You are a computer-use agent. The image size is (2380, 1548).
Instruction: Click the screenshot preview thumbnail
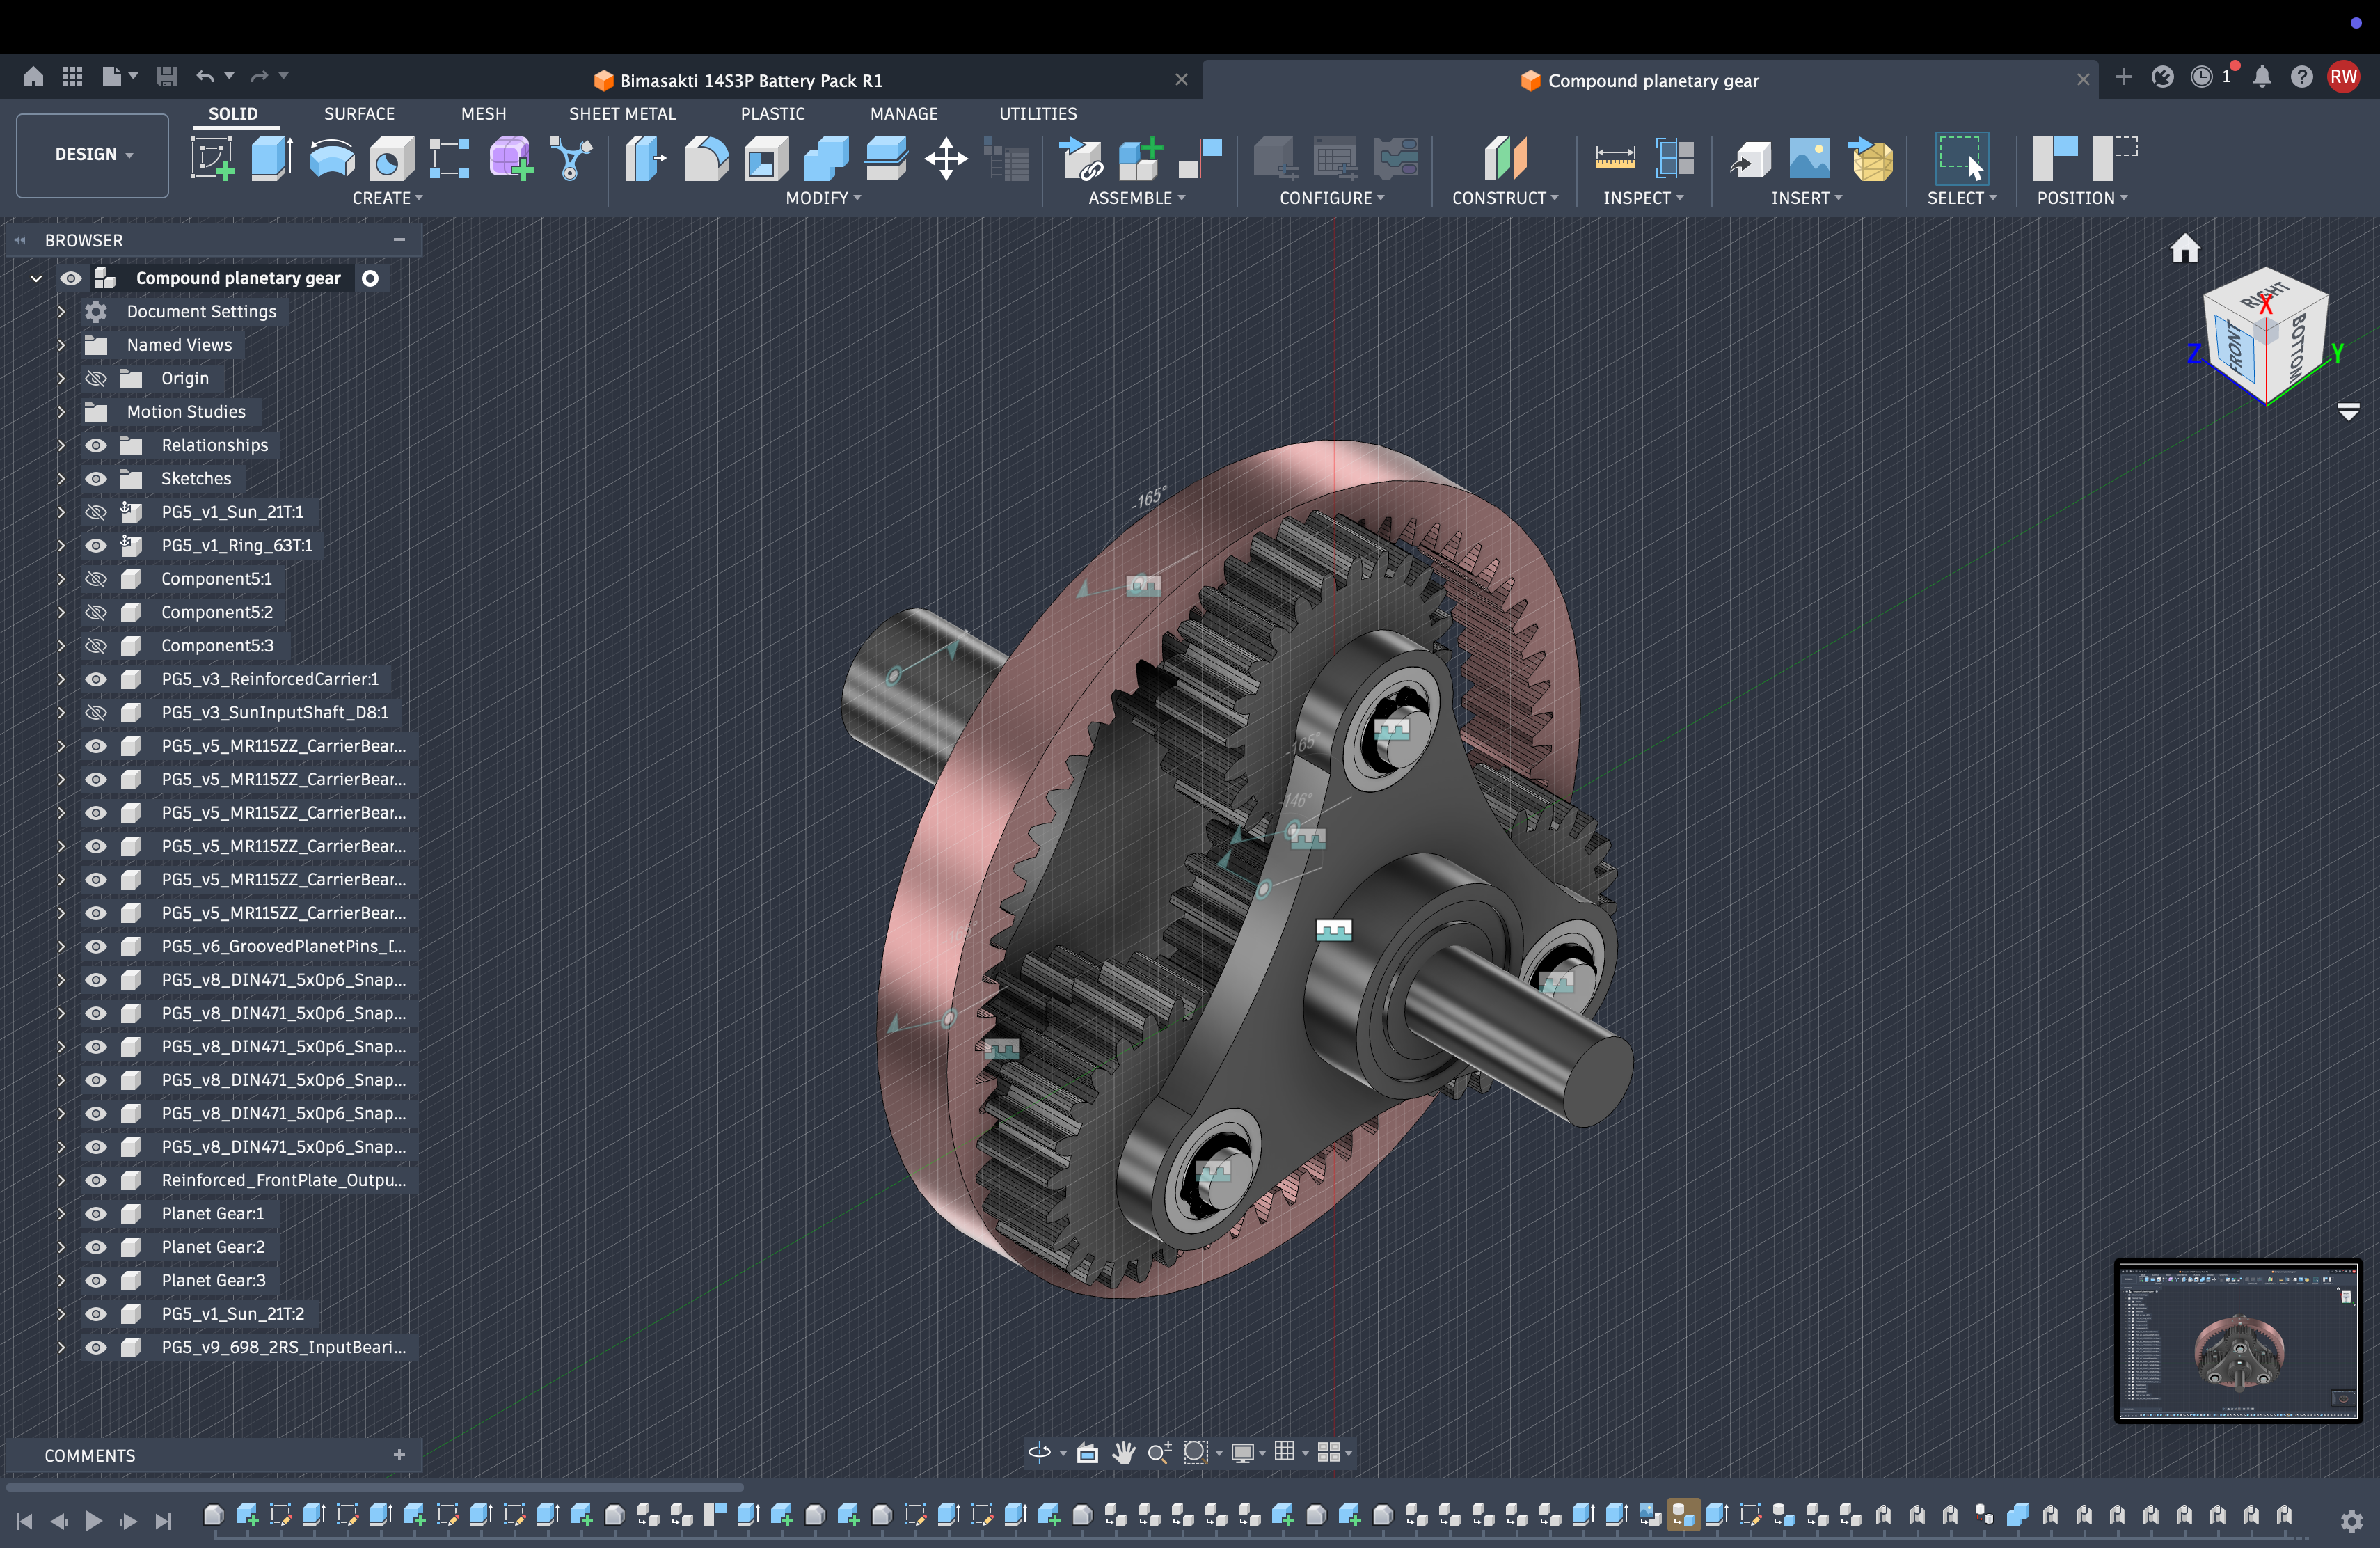2238,1340
